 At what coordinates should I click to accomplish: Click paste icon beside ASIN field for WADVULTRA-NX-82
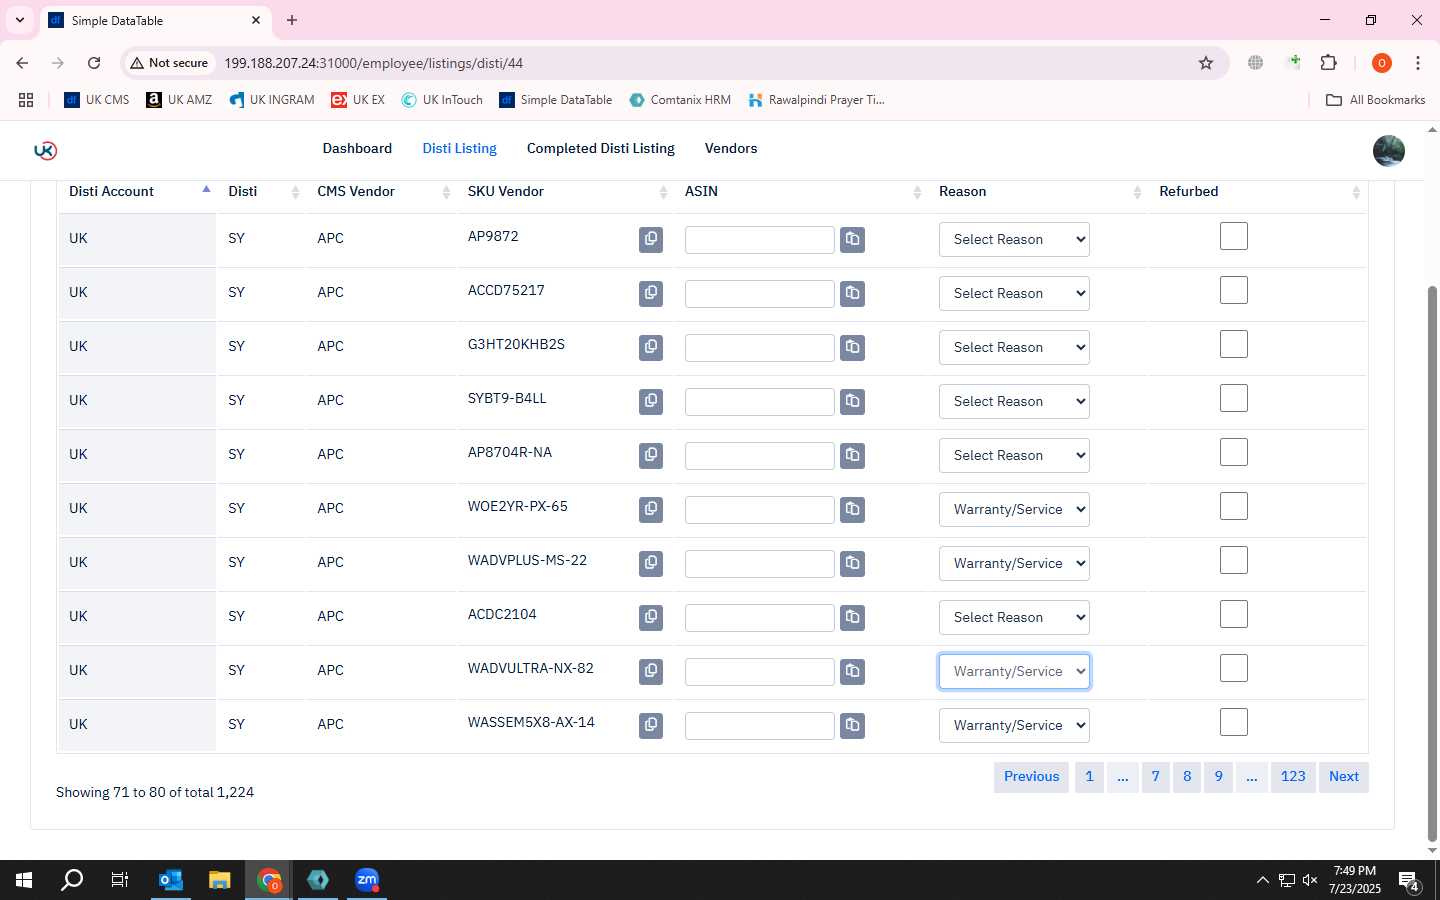(852, 671)
